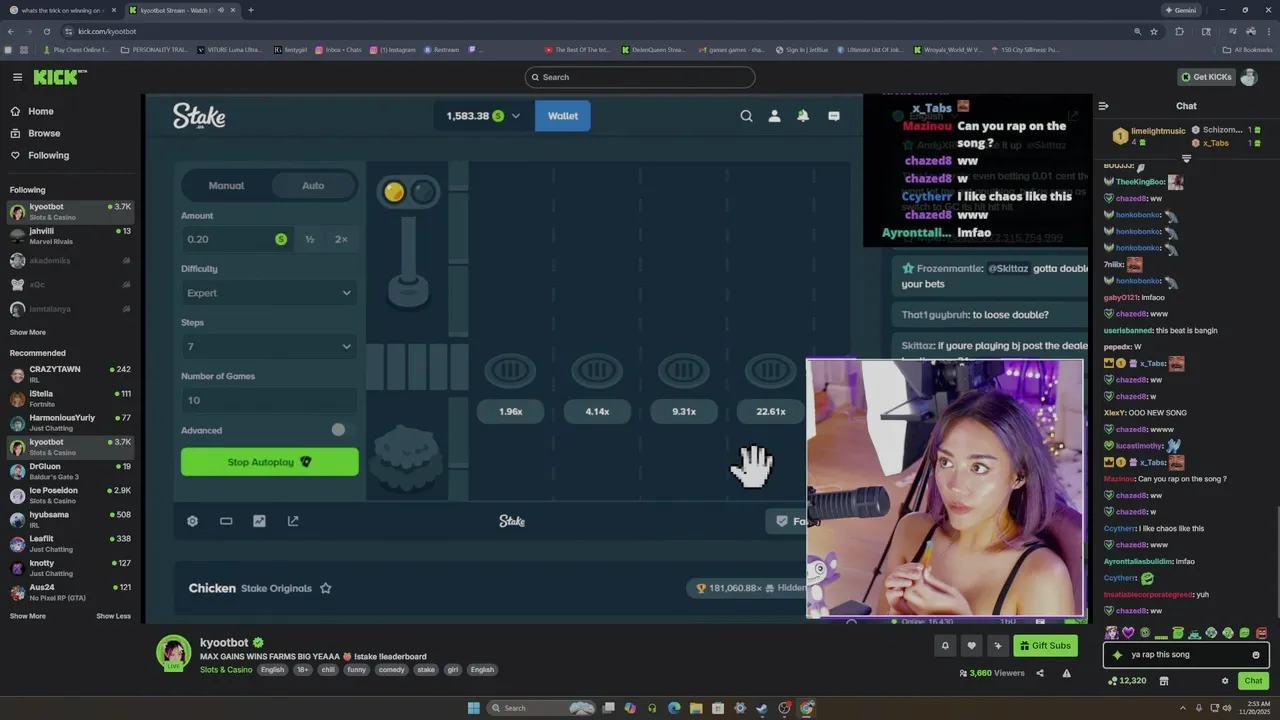The width and height of the screenshot is (1280, 720).
Task: Open channel points shop icon
Action: point(1164,681)
